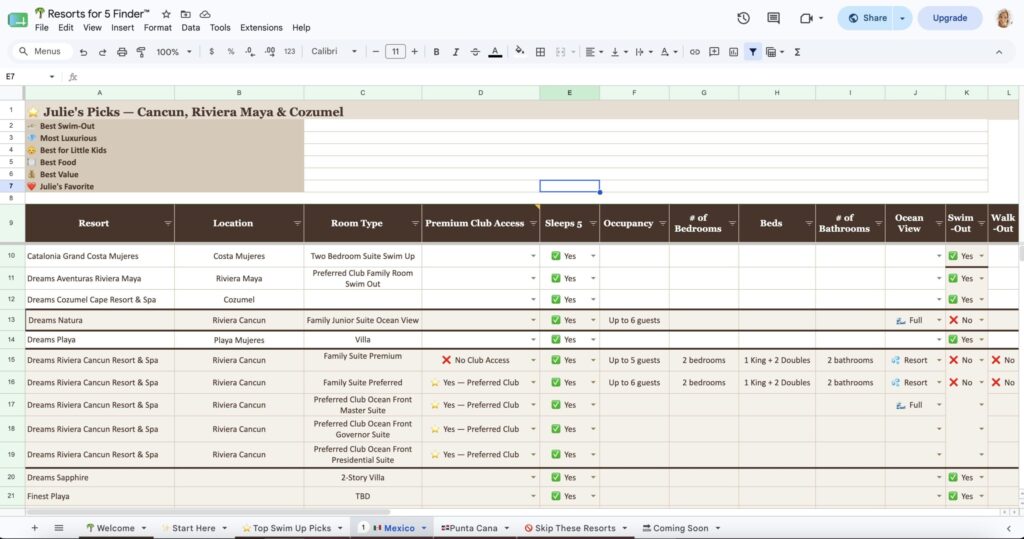This screenshot has height=539, width=1024.
Task: Search the Menus box
Action: point(42,52)
